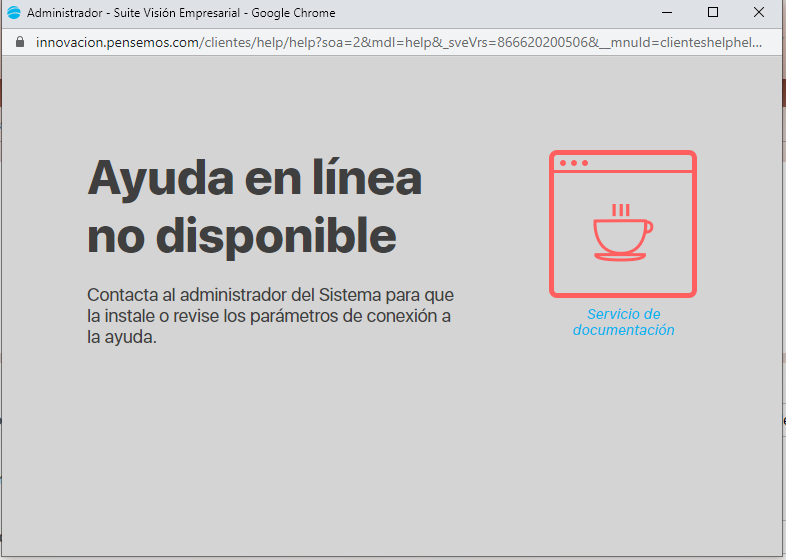Maximize the Administrador Chrome window
This screenshot has width=786, height=560.
click(x=713, y=13)
